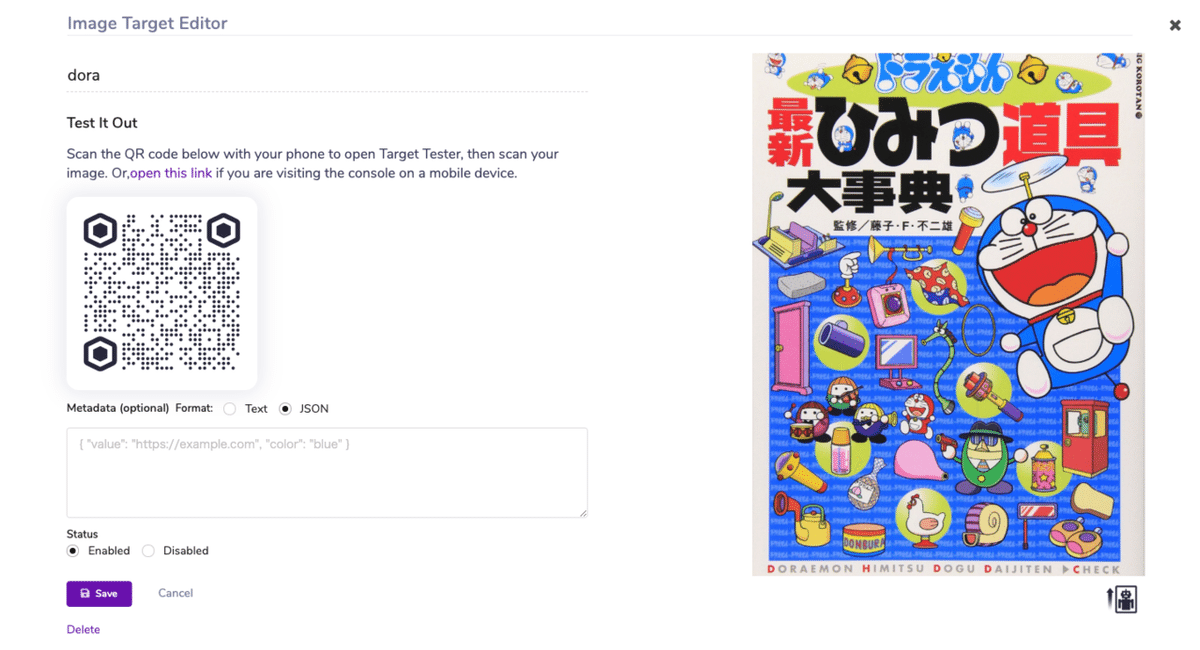Select the Text metadata format

coord(230,409)
